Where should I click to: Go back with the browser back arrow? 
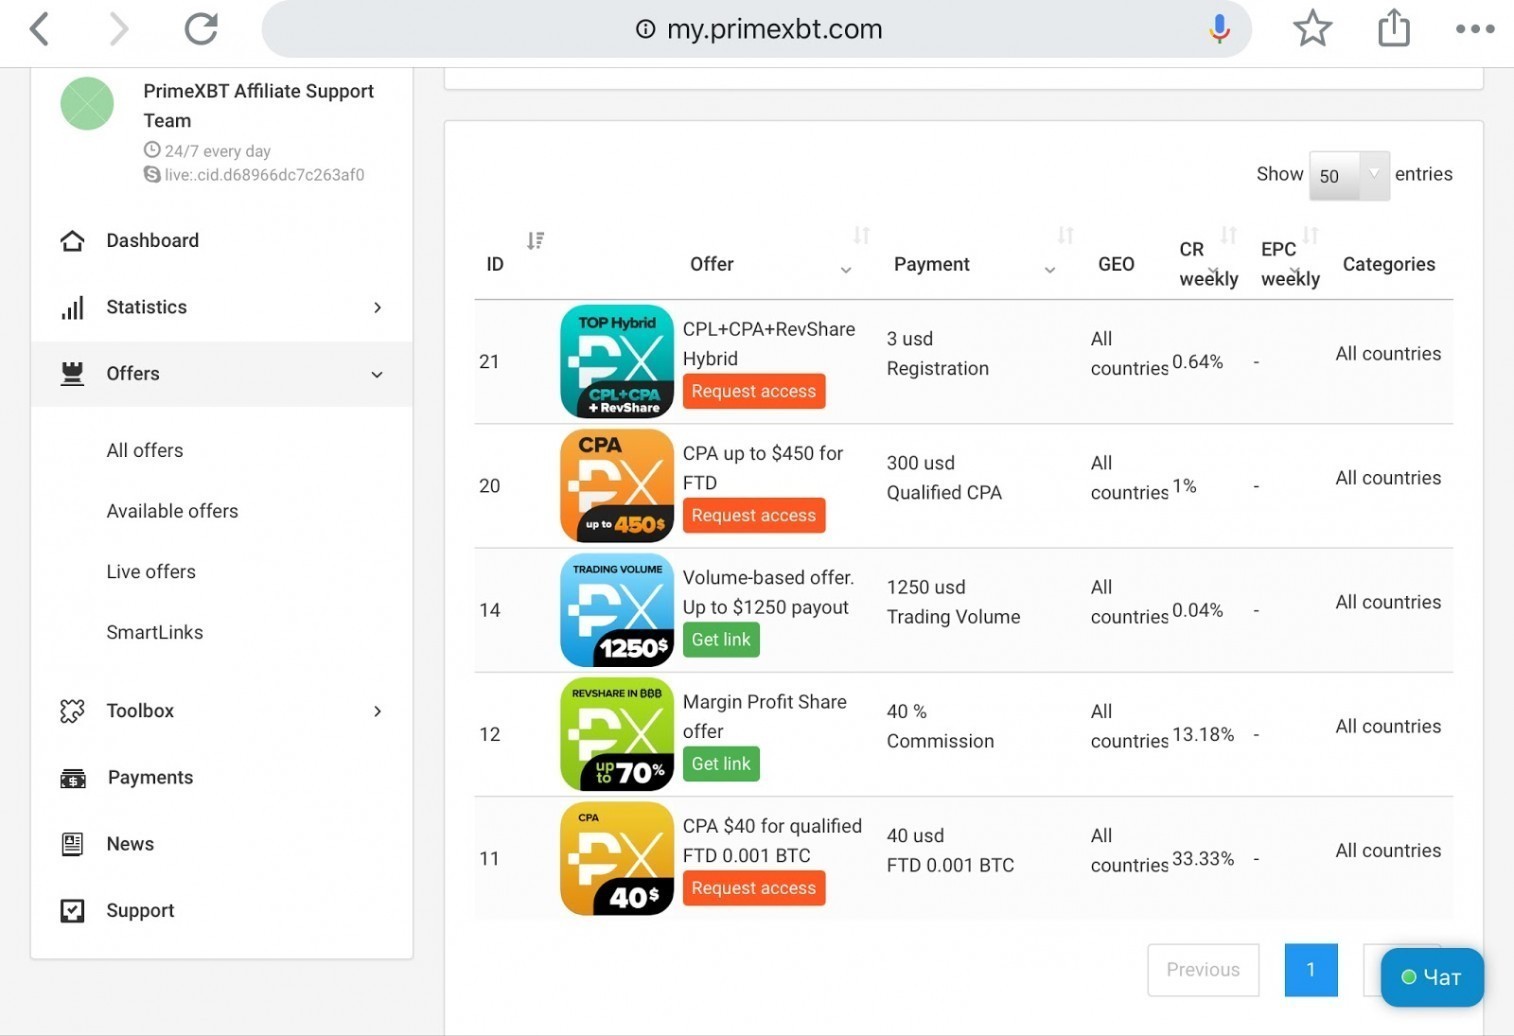[x=39, y=29]
